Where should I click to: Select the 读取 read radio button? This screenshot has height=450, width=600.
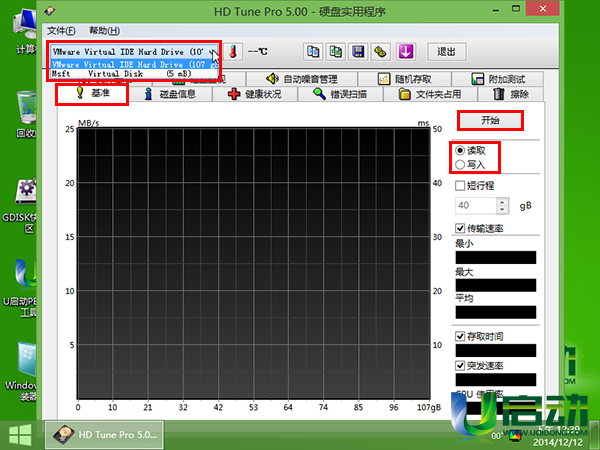460,150
